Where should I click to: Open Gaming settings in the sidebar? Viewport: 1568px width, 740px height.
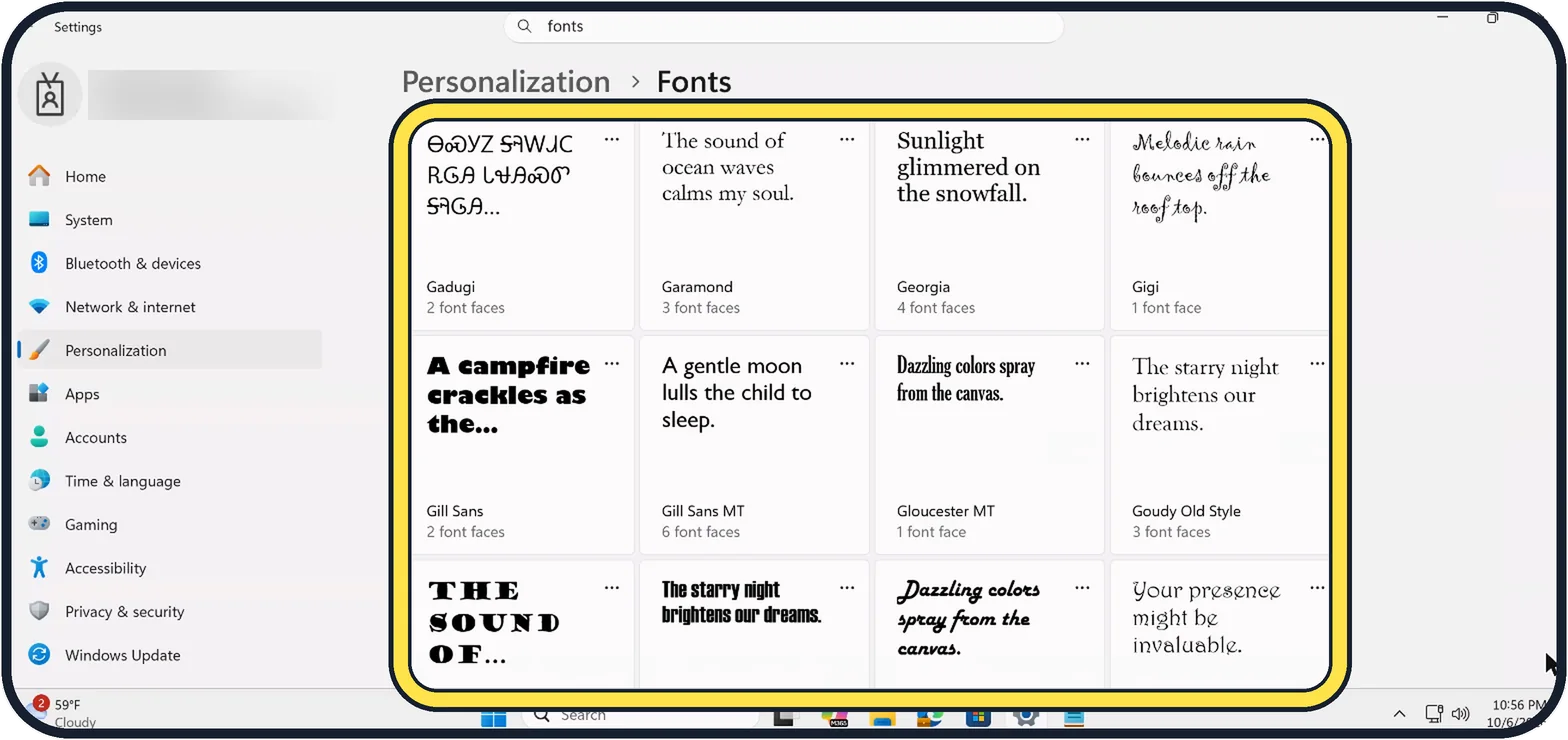point(170,525)
